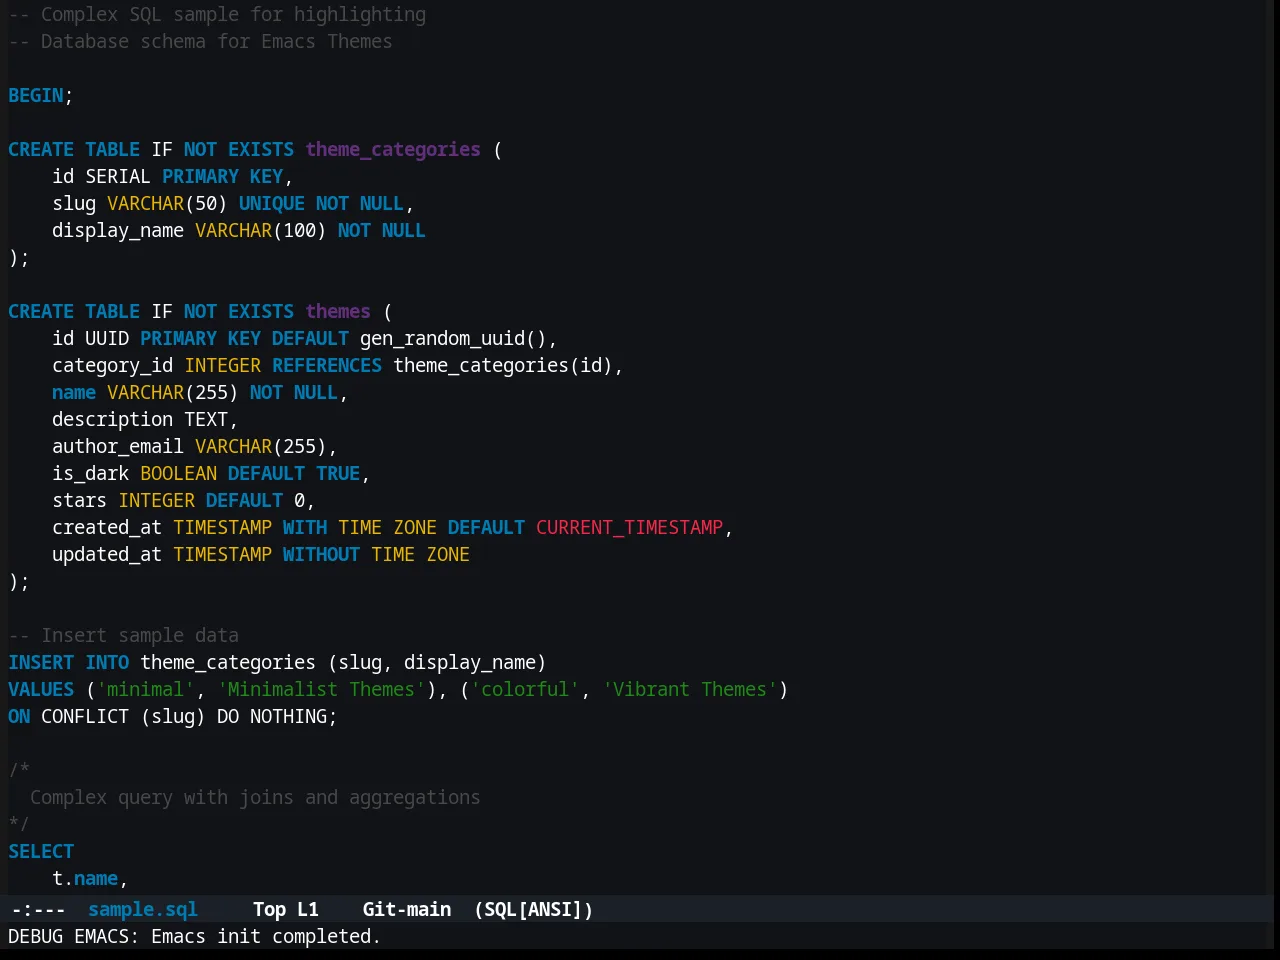Click the -:--- buffer status flags
The image size is (1280, 960).
click(38, 909)
